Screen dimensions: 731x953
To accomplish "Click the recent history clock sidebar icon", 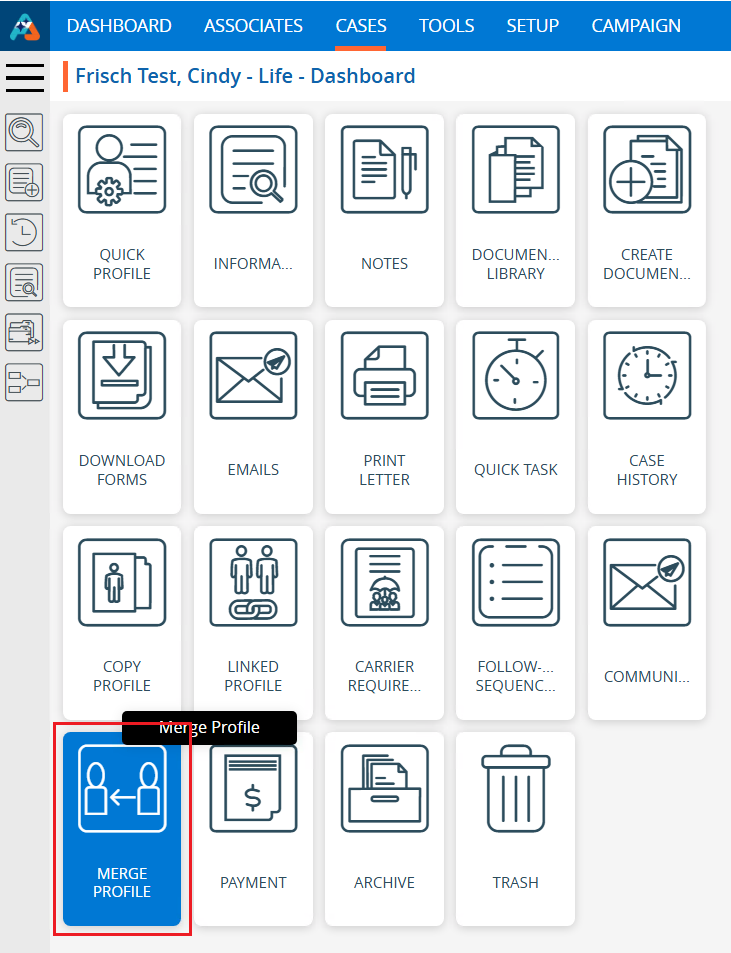I will tap(24, 232).
